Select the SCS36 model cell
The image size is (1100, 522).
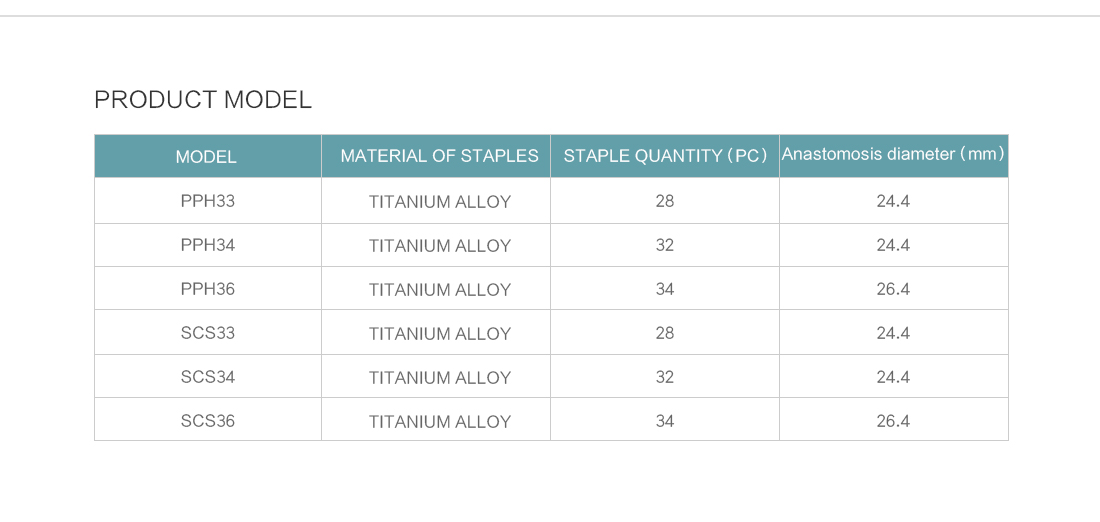click(208, 421)
